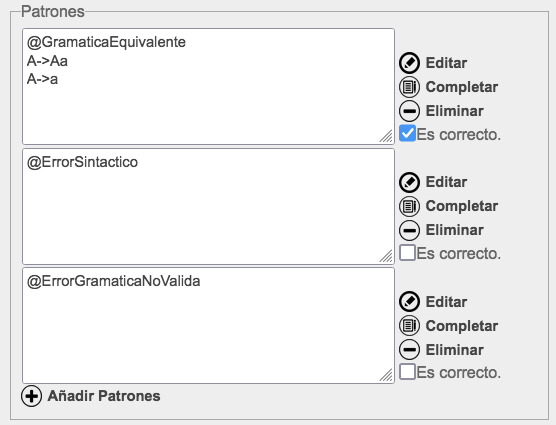Image resolution: width=556 pixels, height=425 pixels.
Task: Click the minus icon for the ErrorSintactico pattern
Action: click(410, 230)
